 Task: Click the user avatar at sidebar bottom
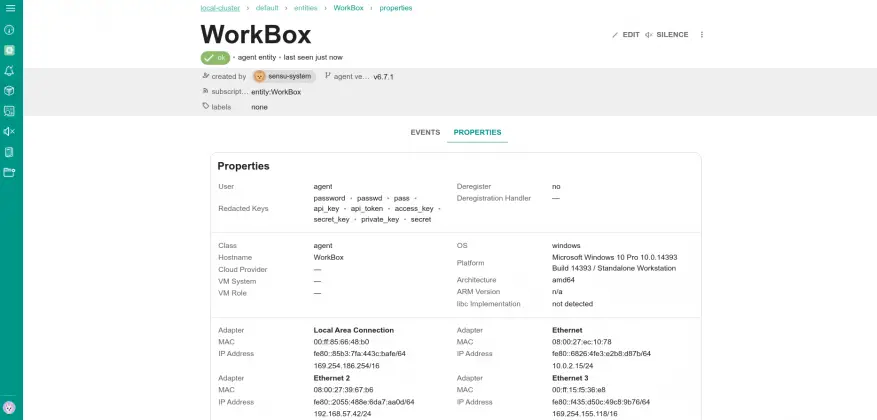(10, 408)
